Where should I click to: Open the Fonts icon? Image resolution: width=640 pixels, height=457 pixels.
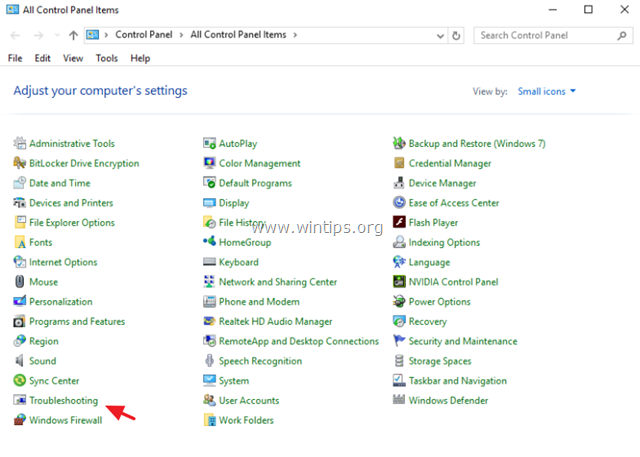coord(20,242)
